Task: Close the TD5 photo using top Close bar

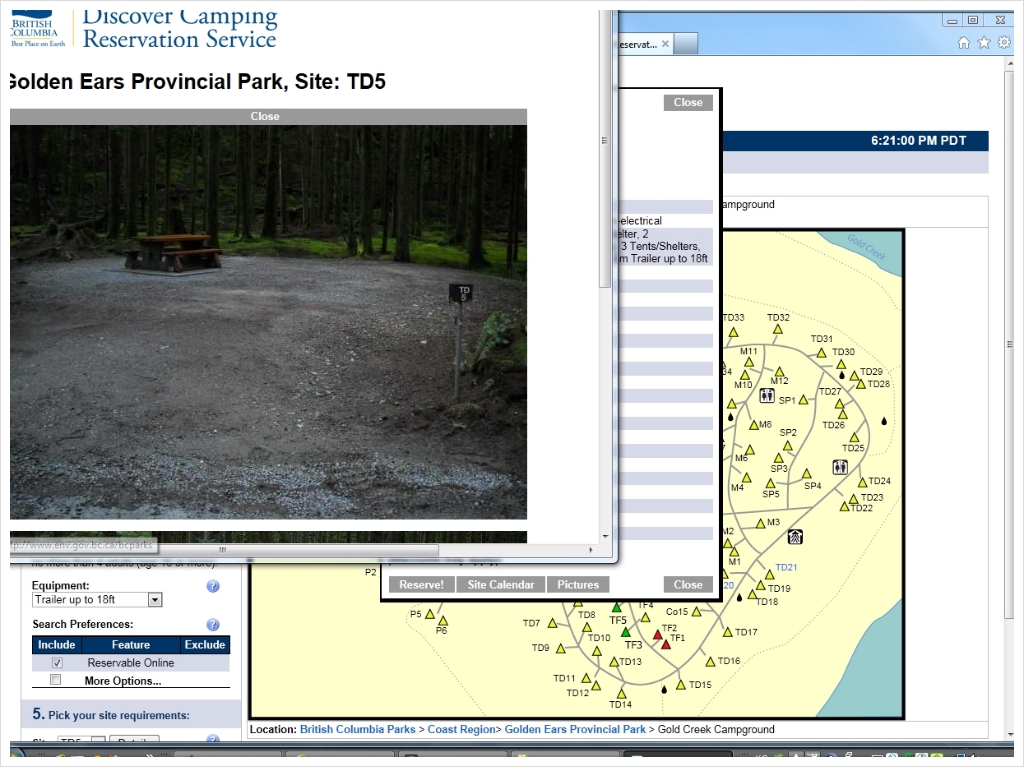Action: [265, 116]
